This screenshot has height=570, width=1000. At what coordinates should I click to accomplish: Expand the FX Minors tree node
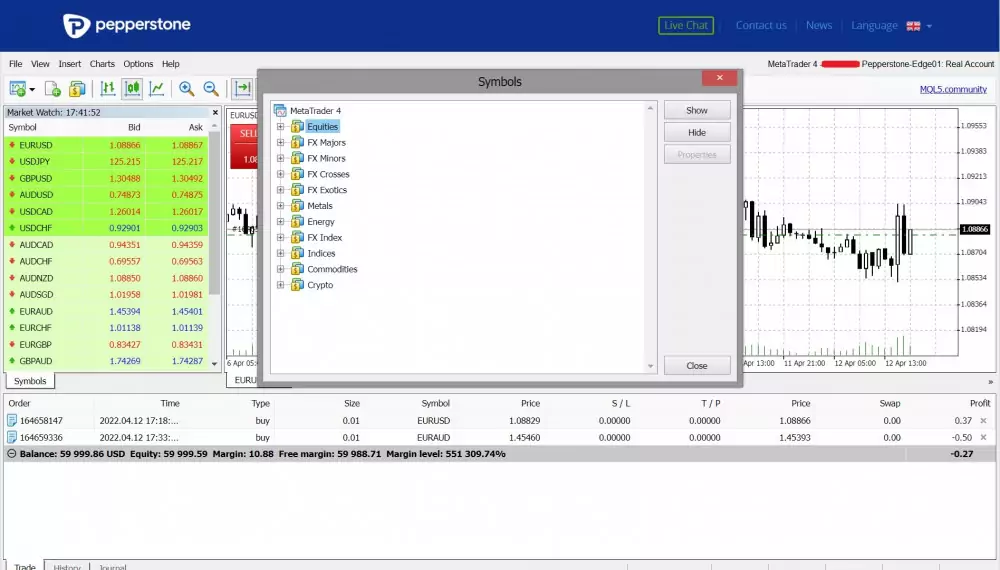coord(281,158)
